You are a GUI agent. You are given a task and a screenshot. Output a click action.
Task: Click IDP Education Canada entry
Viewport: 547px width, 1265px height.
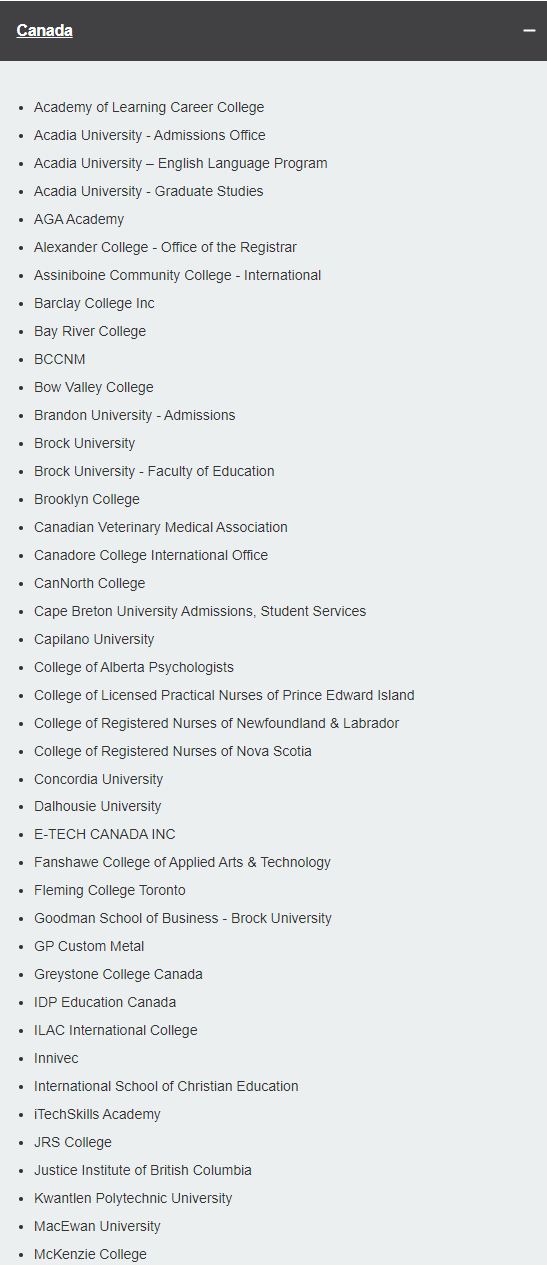coord(105,1002)
